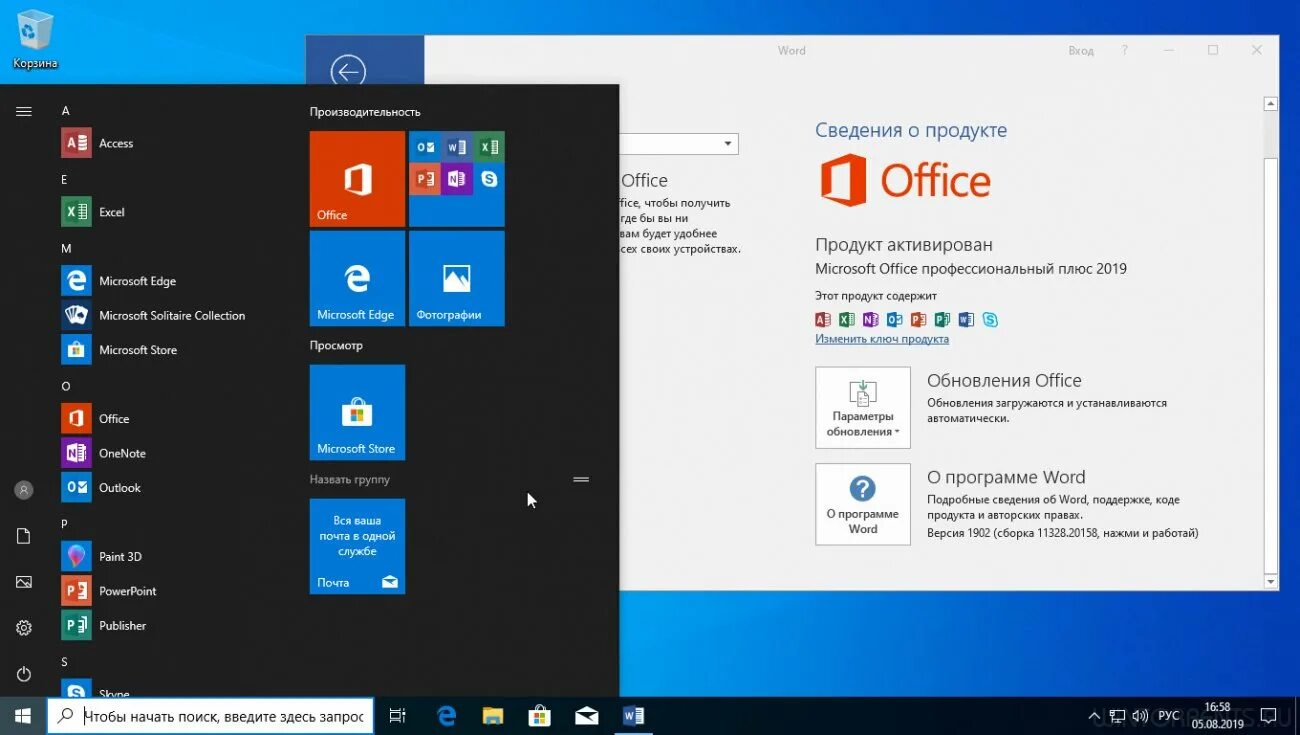Image resolution: width=1300 pixels, height=735 pixels.
Task: Jump to letter A in app list
Action: [x=66, y=110]
